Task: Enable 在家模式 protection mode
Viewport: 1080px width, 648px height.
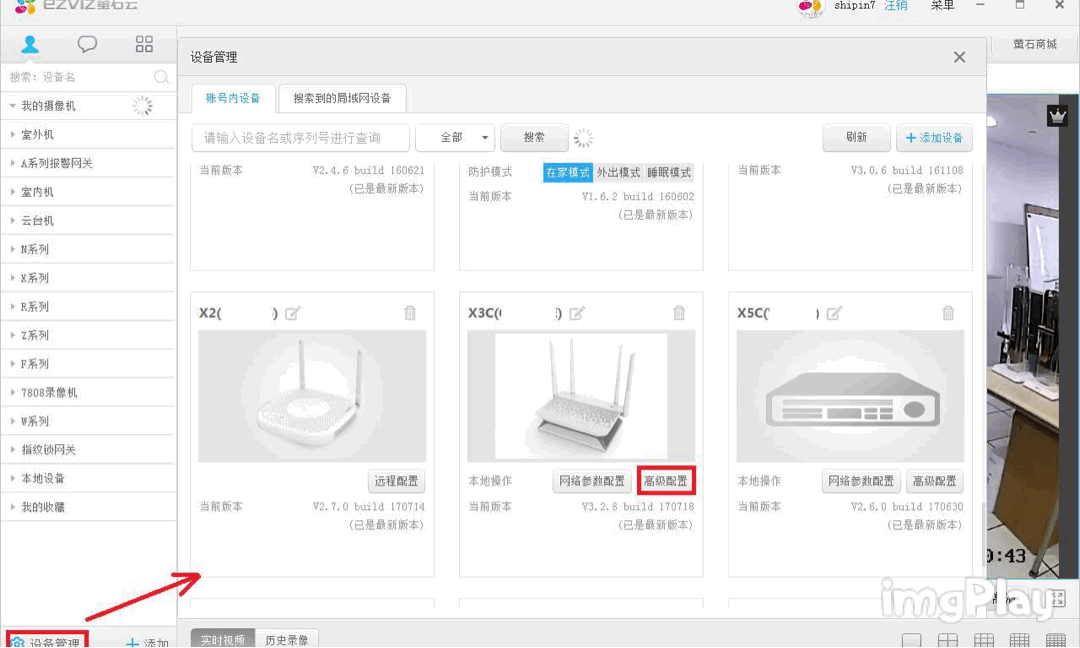Action: click(568, 172)
